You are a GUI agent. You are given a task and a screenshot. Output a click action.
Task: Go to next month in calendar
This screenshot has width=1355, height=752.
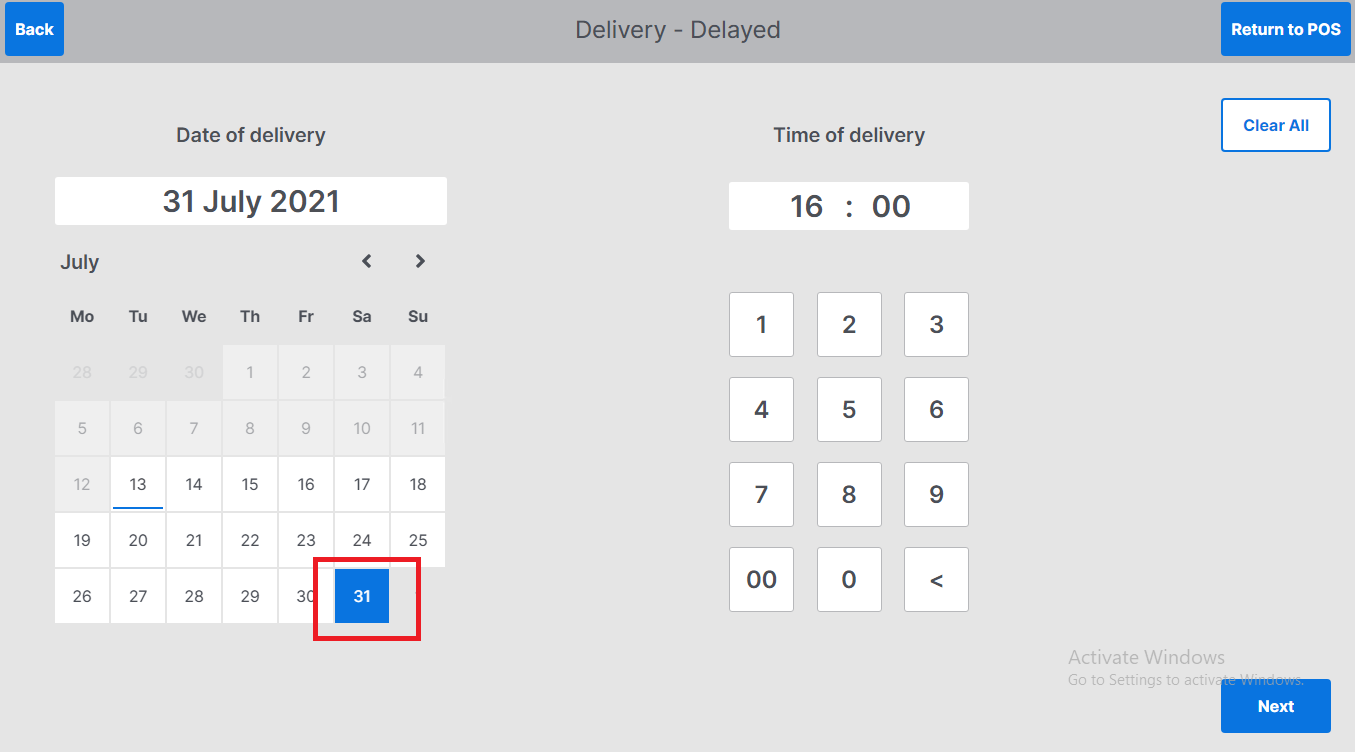[x=420, y=261]
